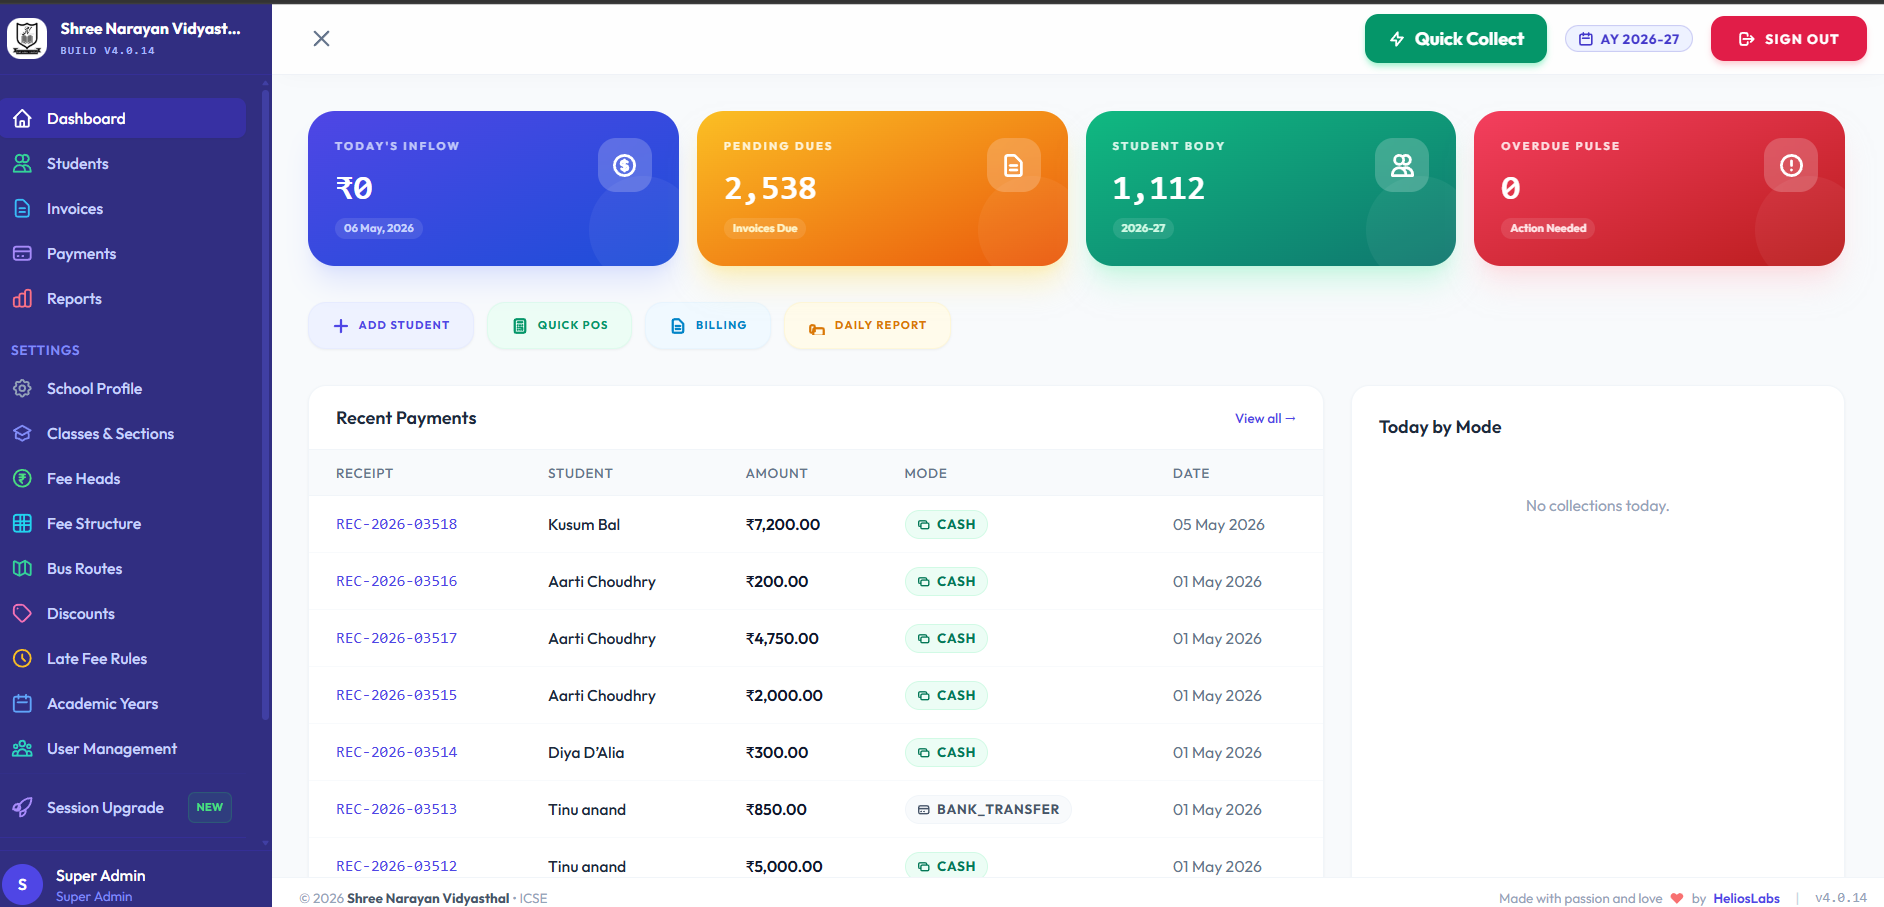
Task: Open the HeliosLabs link in footer
Action: pyautogui.click(x=1746, y=898)
